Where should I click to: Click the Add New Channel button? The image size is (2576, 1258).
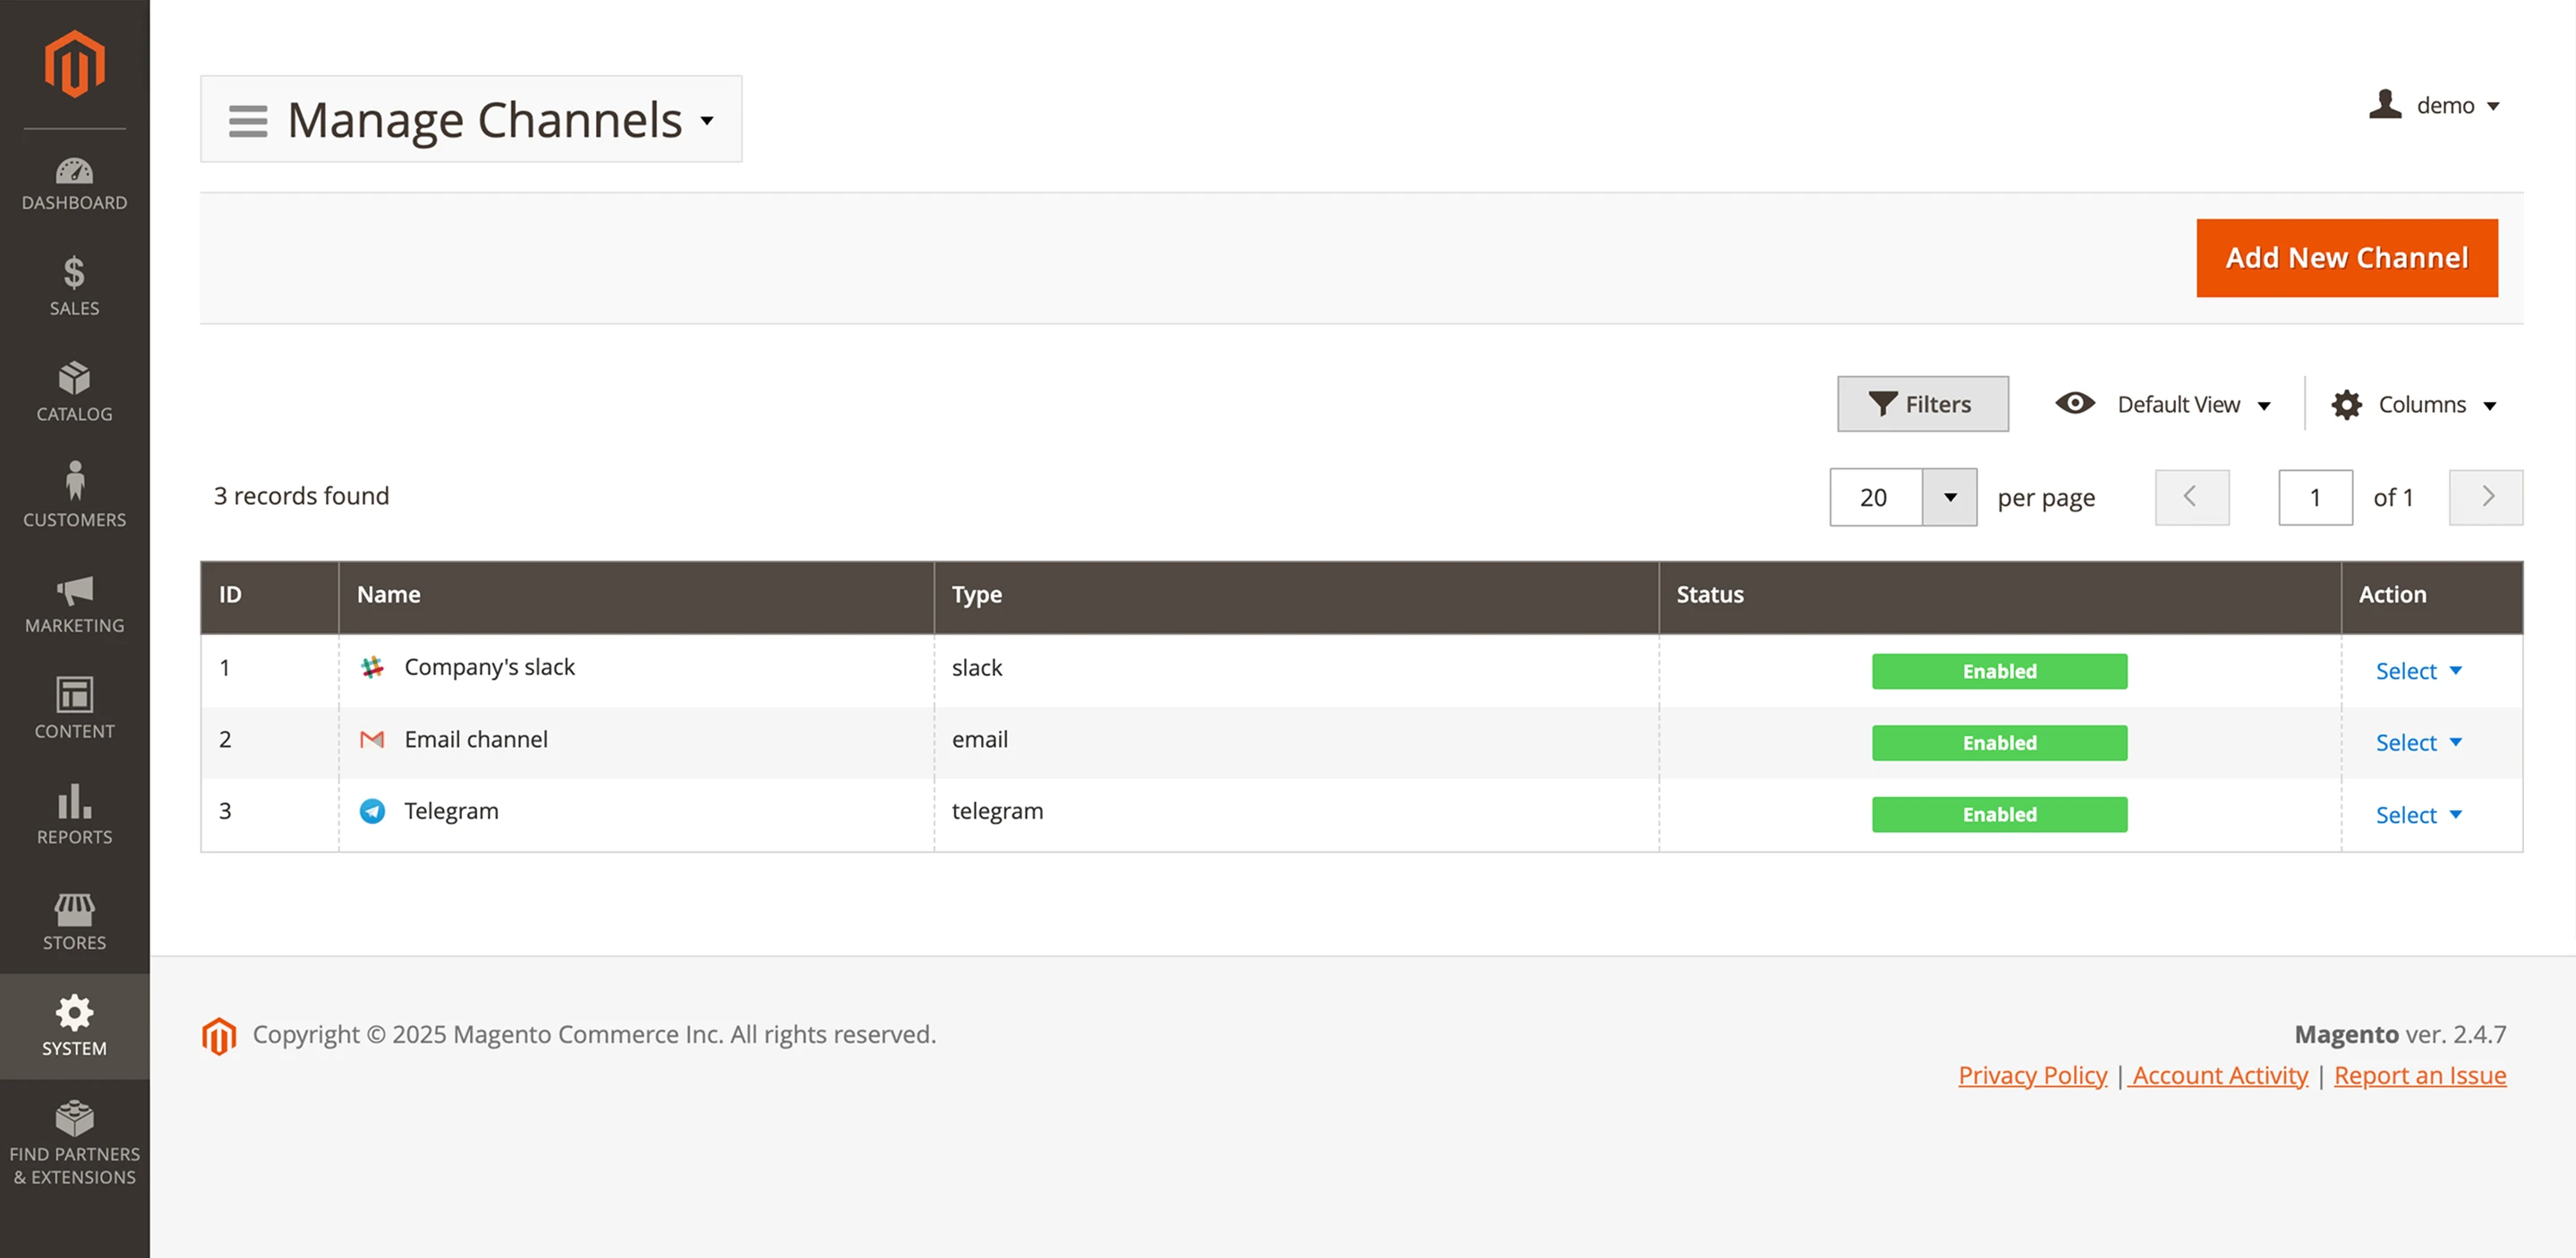click(x=2346, y=257)
